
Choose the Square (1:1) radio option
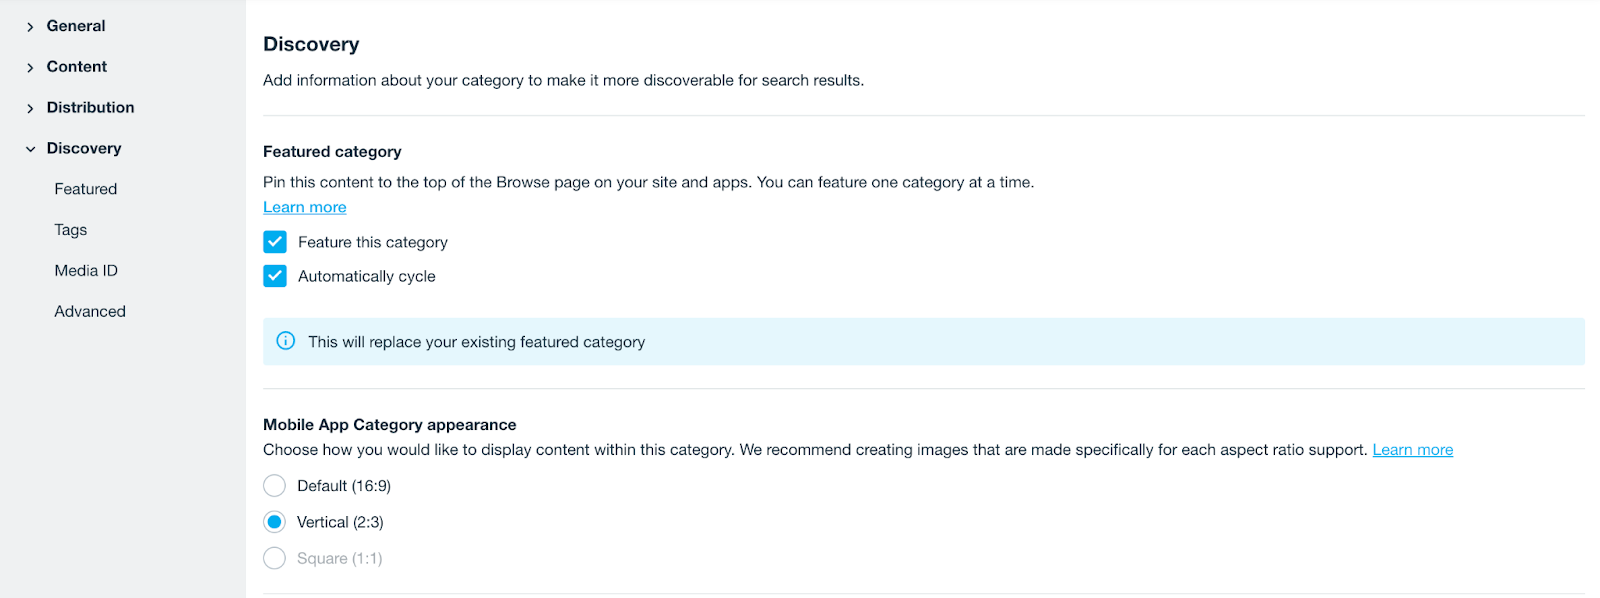pos(275,558)
